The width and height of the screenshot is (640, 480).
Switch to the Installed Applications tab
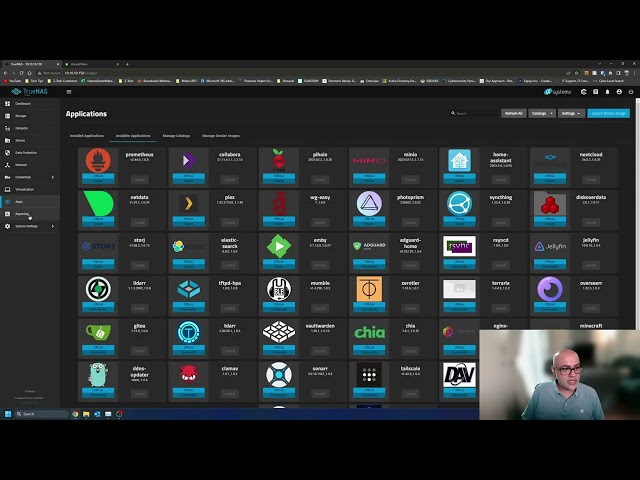pos(87,136)
